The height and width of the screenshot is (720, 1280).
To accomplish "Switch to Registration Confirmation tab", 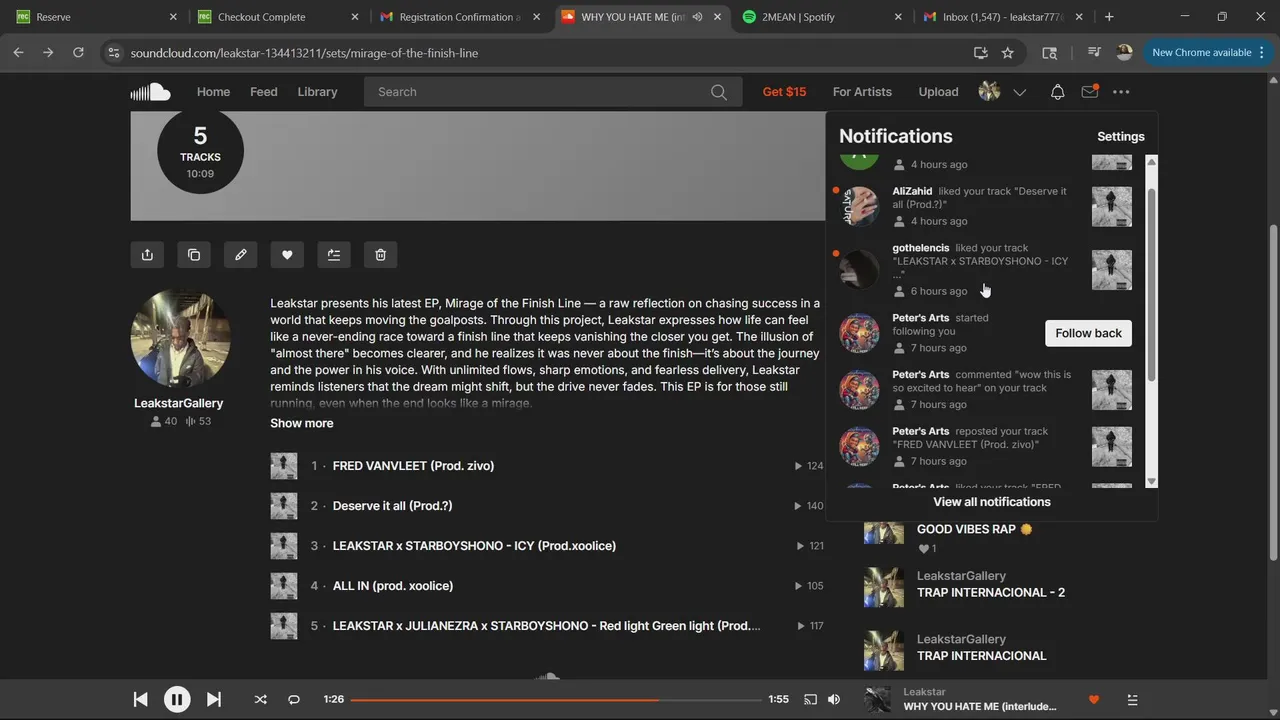I will click(x=458, y=17).
